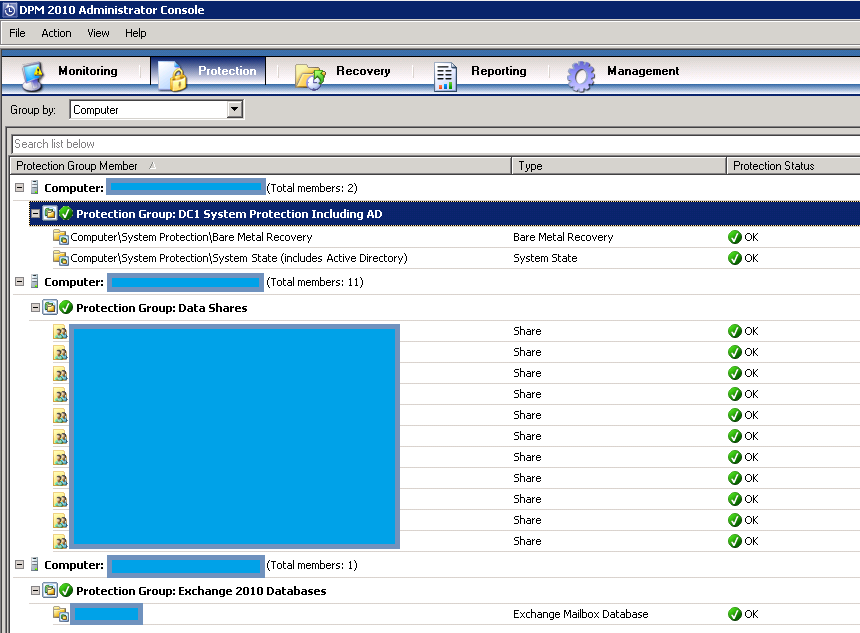The height and width of the screenshot is (633, 860).
Task: Click the Reporting chart sheet icon
Action: (x=445, y=76)
